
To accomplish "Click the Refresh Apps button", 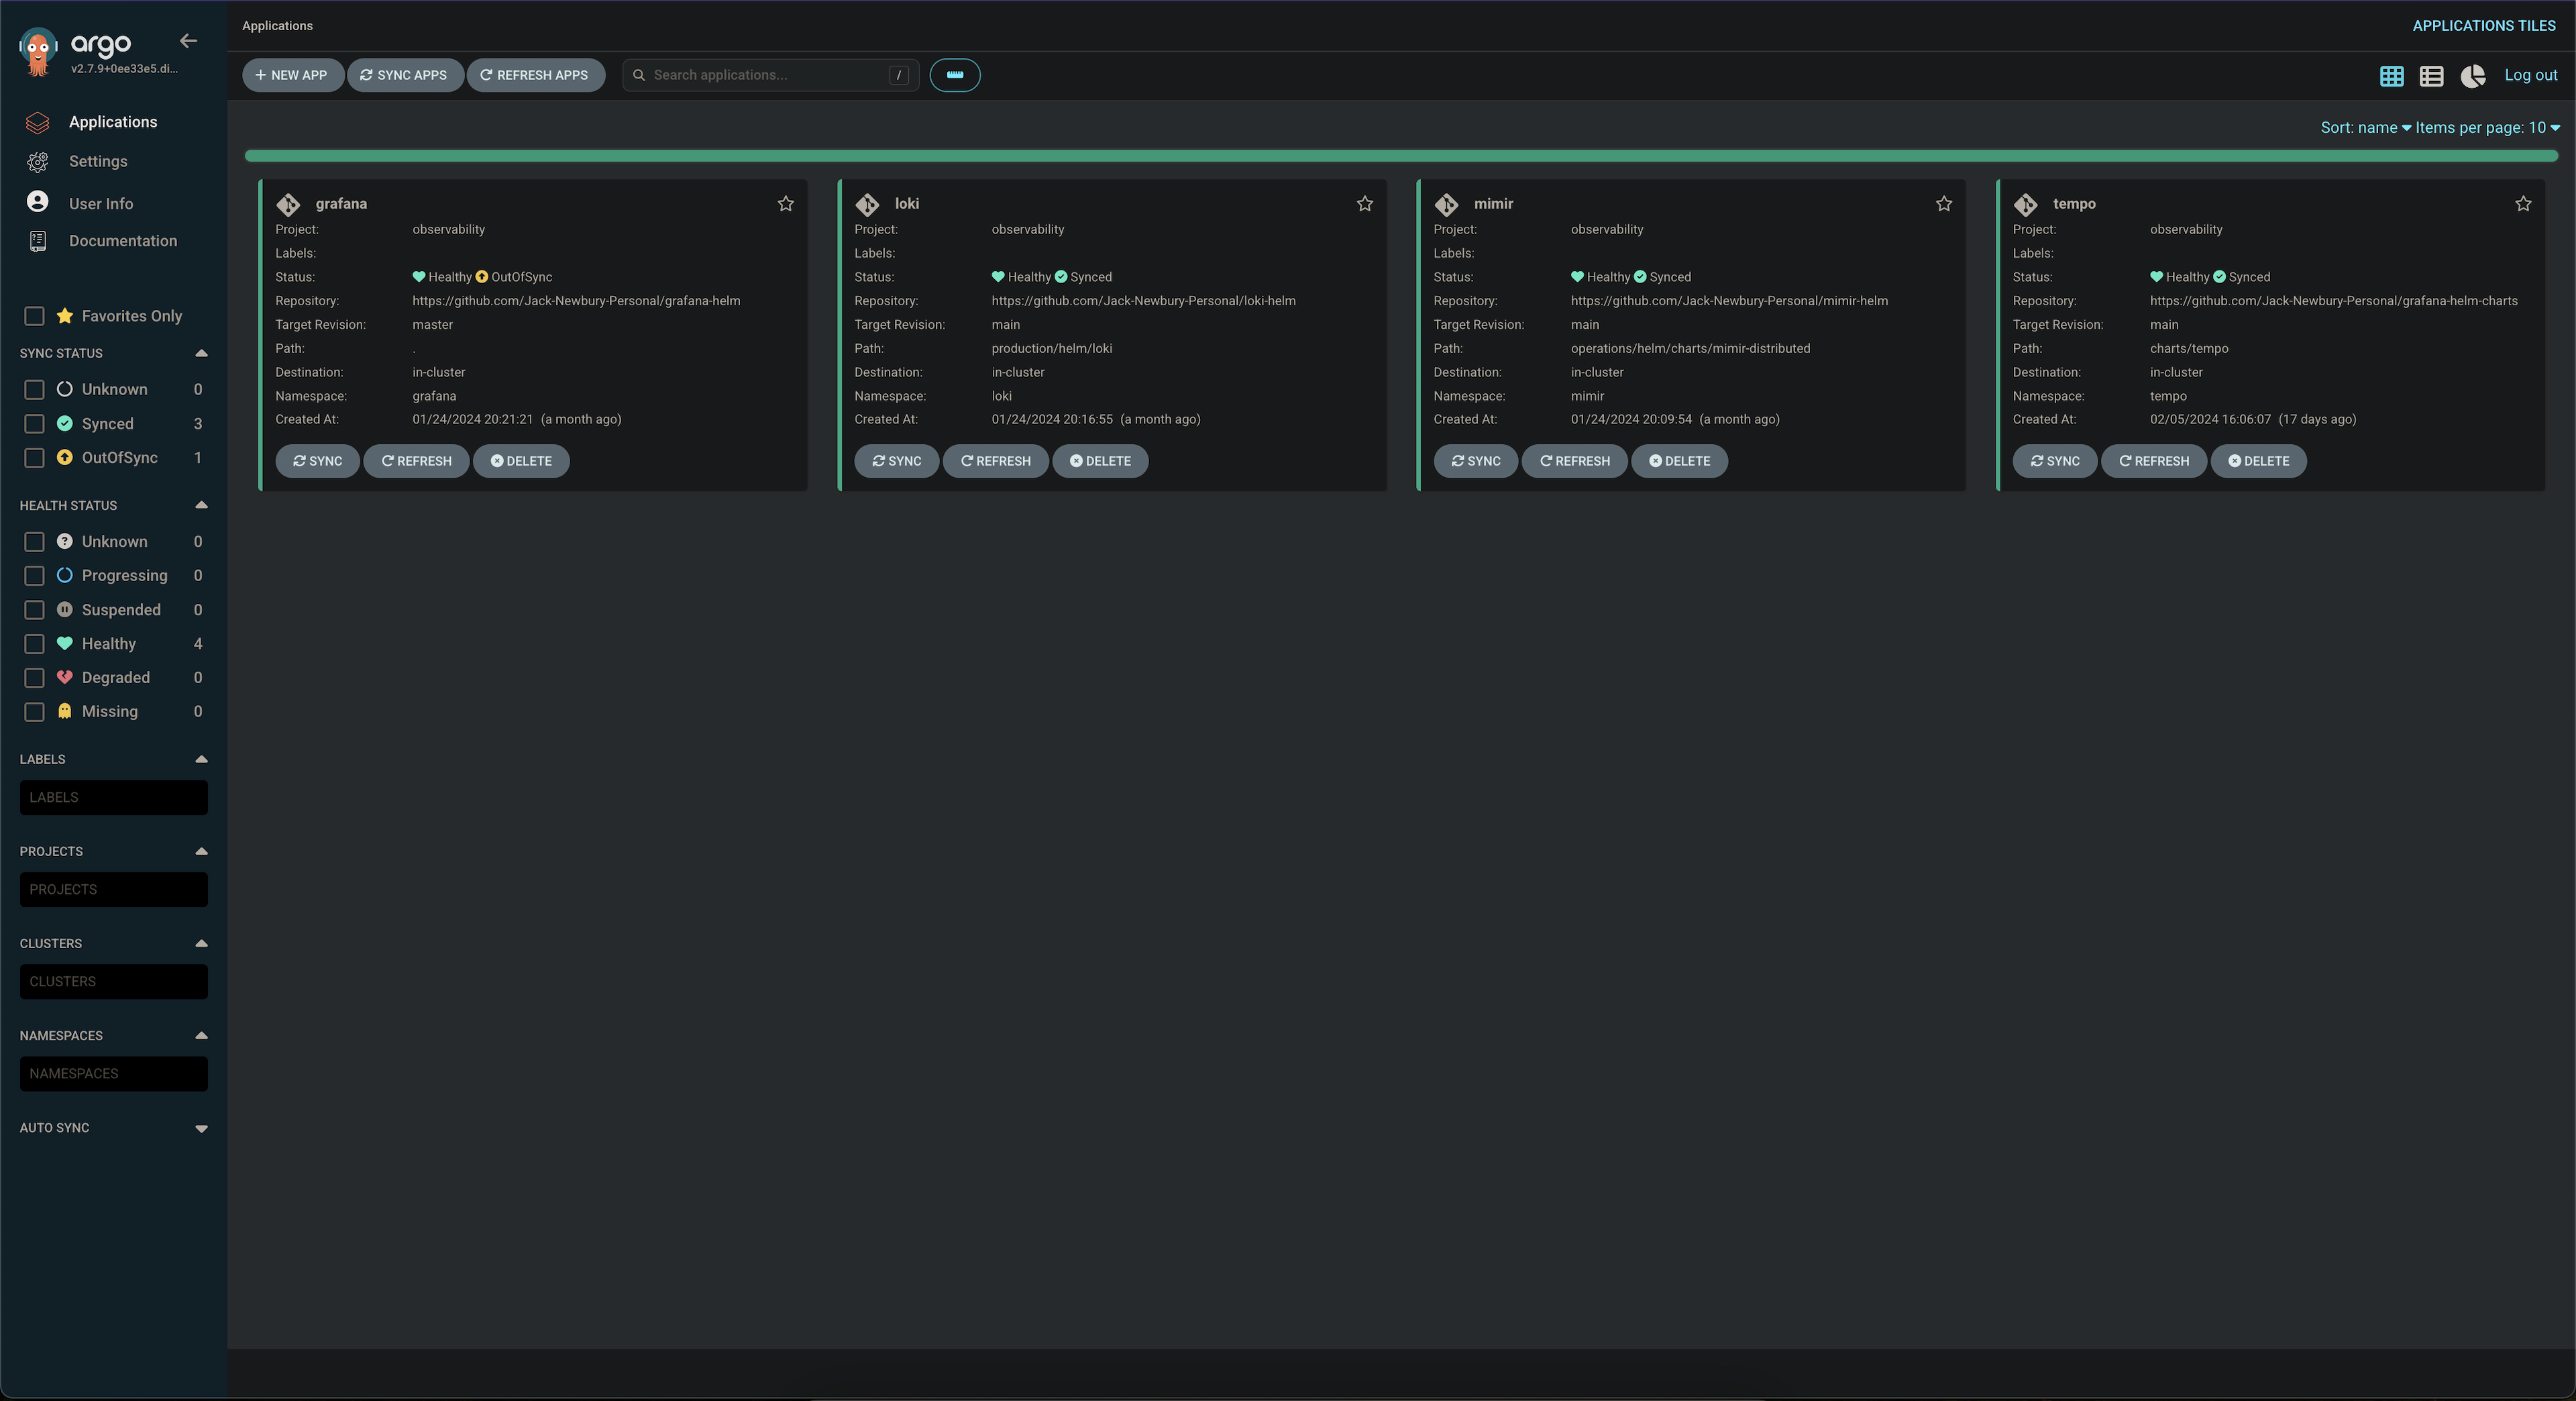I will pos(535,75).
